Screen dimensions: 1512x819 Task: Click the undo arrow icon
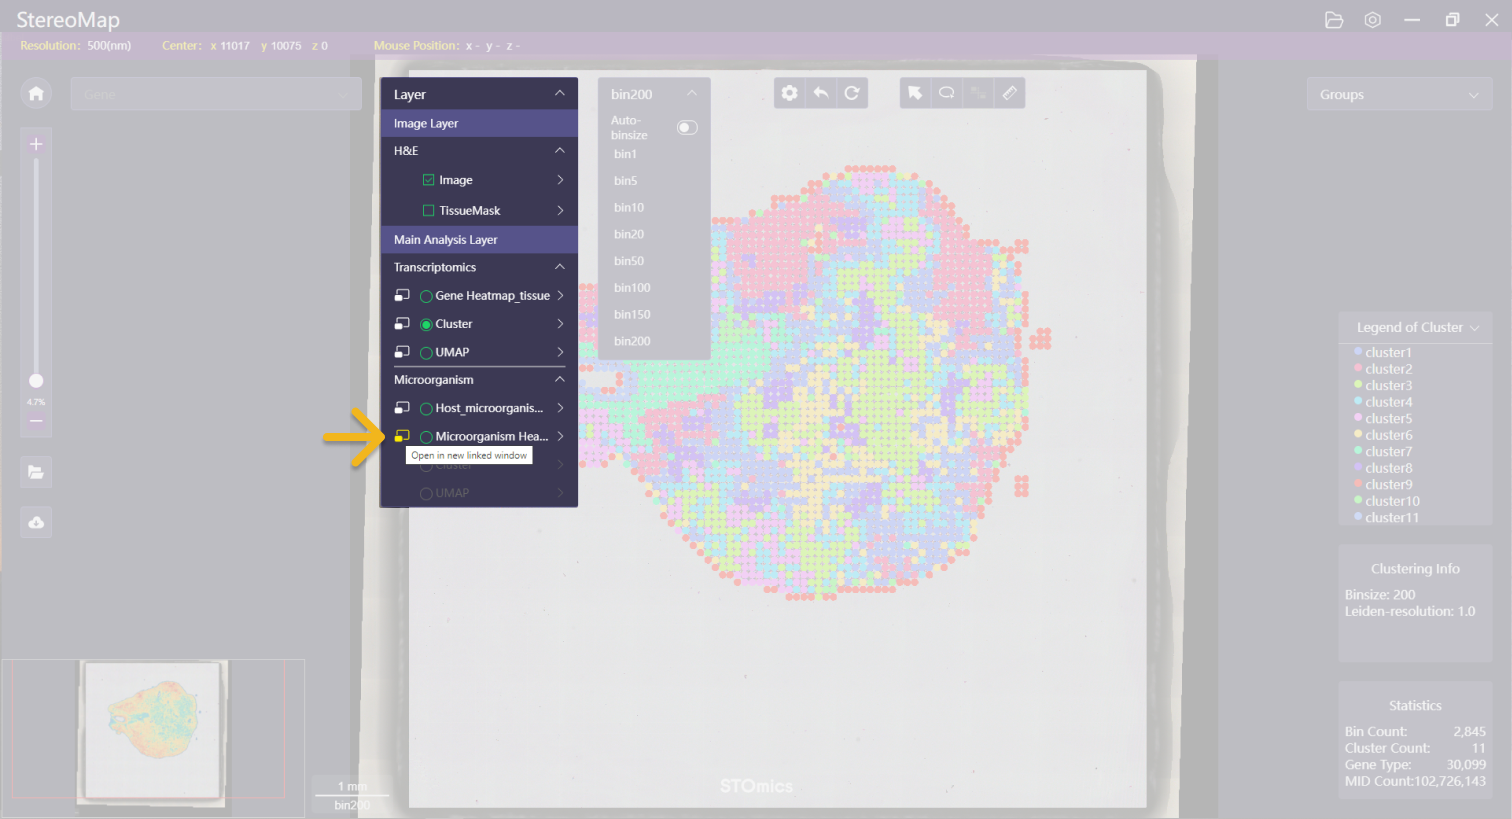(821, 93)
